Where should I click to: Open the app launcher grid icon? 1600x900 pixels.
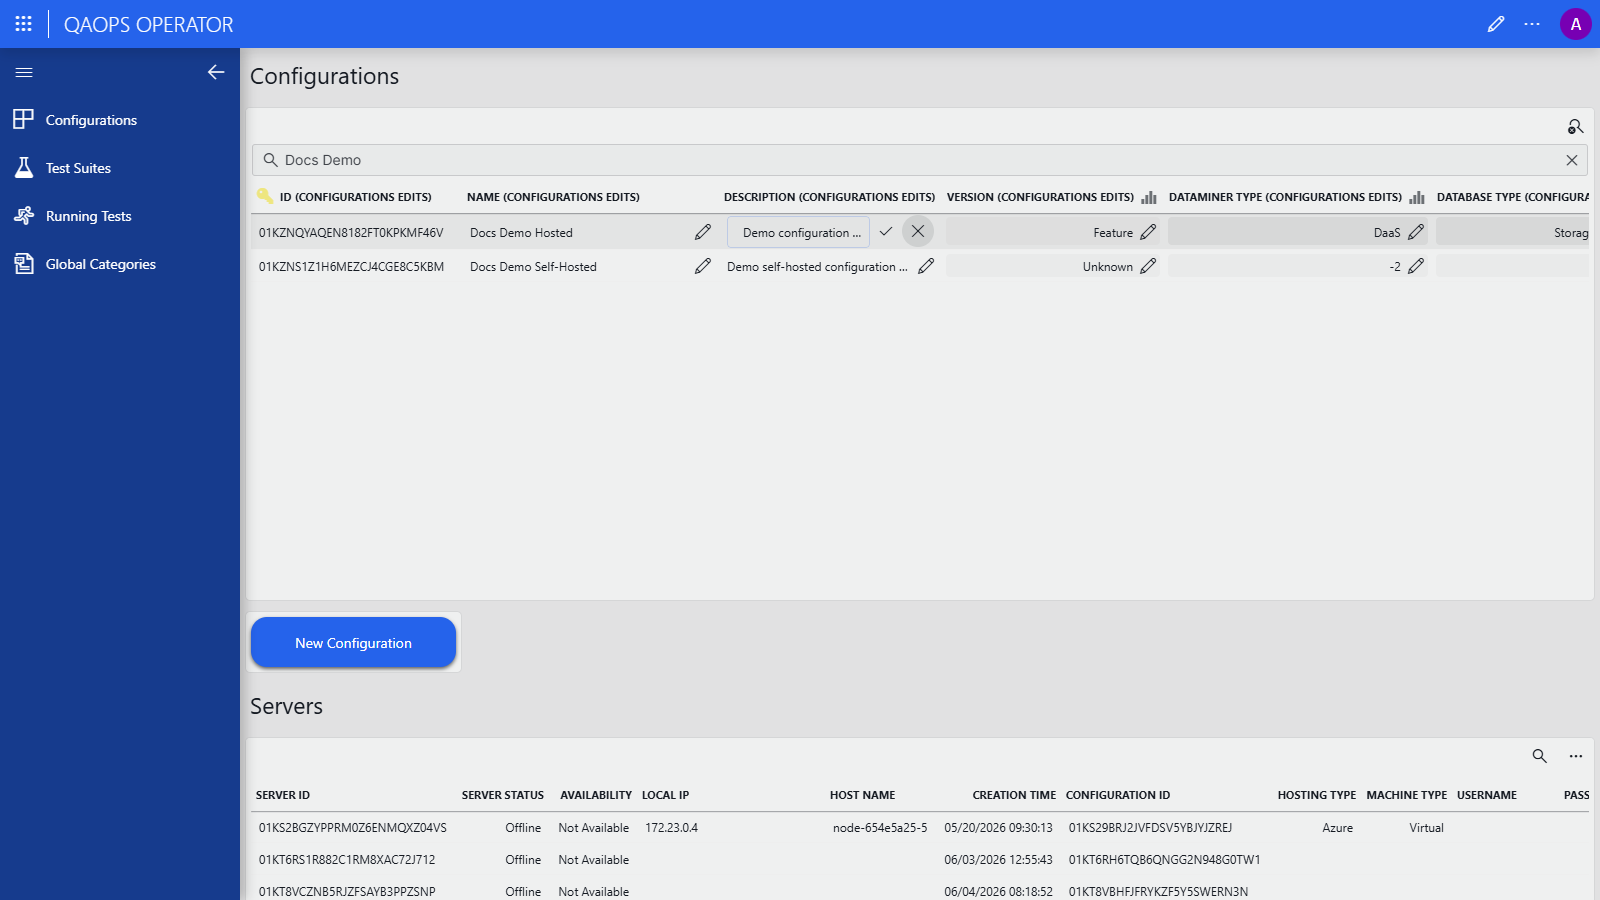tap(24, 24)
